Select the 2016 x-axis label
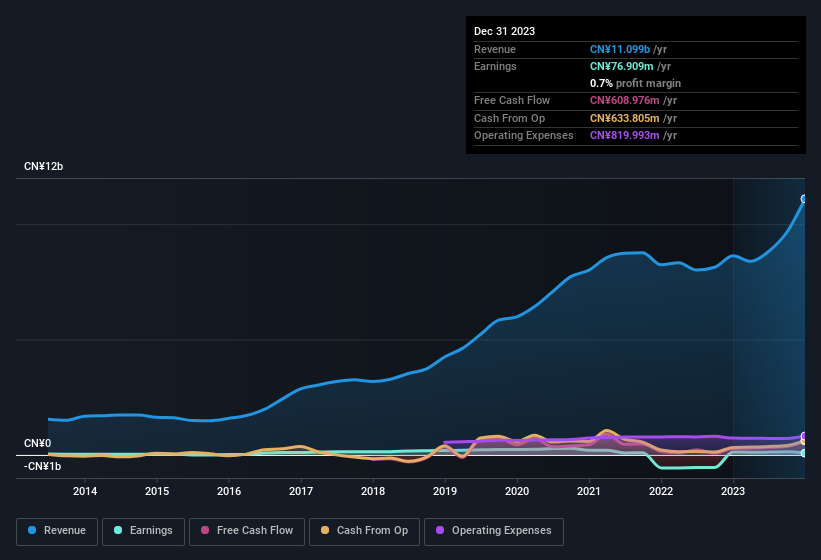This screenshot has width=821, height=560. point(229,491)
